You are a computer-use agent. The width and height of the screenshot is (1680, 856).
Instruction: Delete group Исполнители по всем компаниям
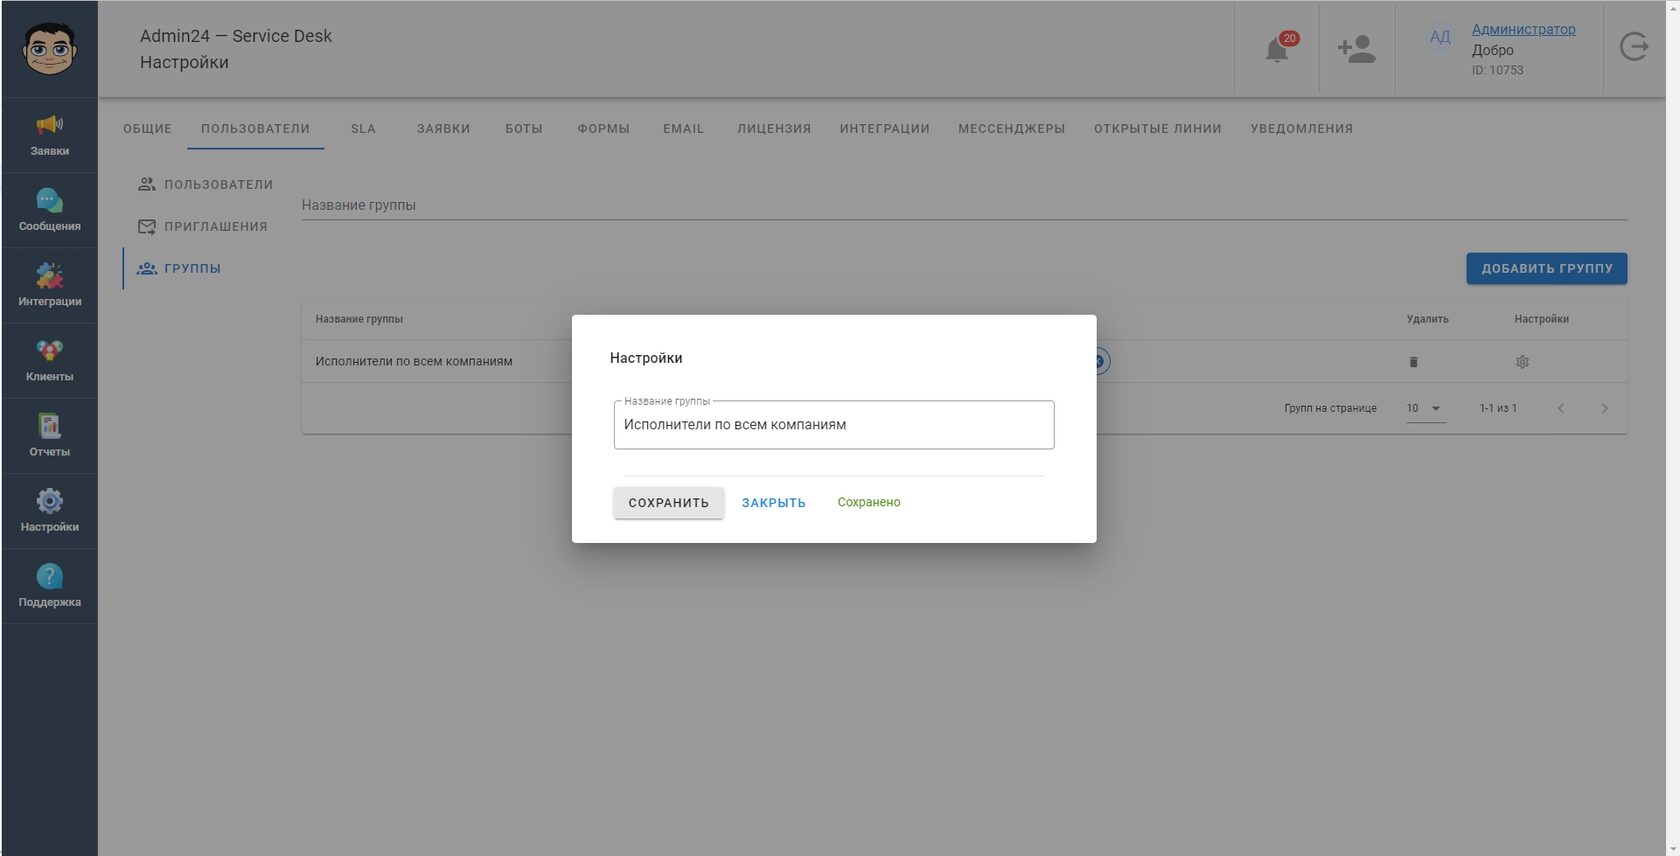point(1413,362)
